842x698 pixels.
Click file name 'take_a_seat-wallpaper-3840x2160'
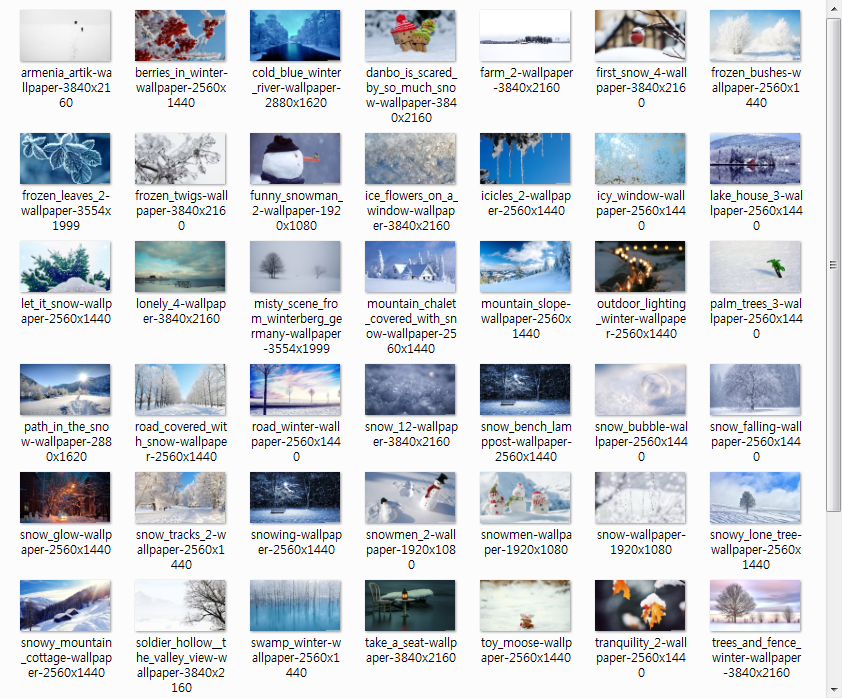(x=411, y=650)
